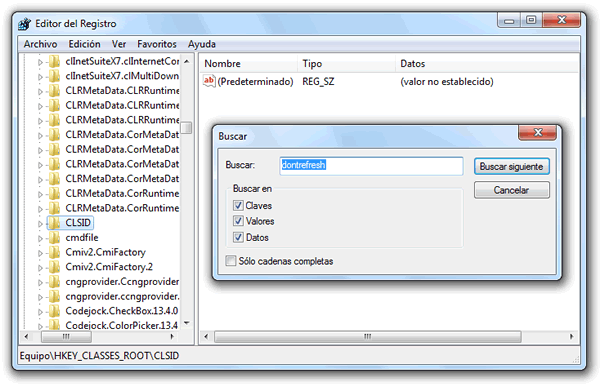This screenshot has width=600, height=387.
Task: Click the tree pane horizontal scroll left arrow
Action: click(x=26, y=336)
